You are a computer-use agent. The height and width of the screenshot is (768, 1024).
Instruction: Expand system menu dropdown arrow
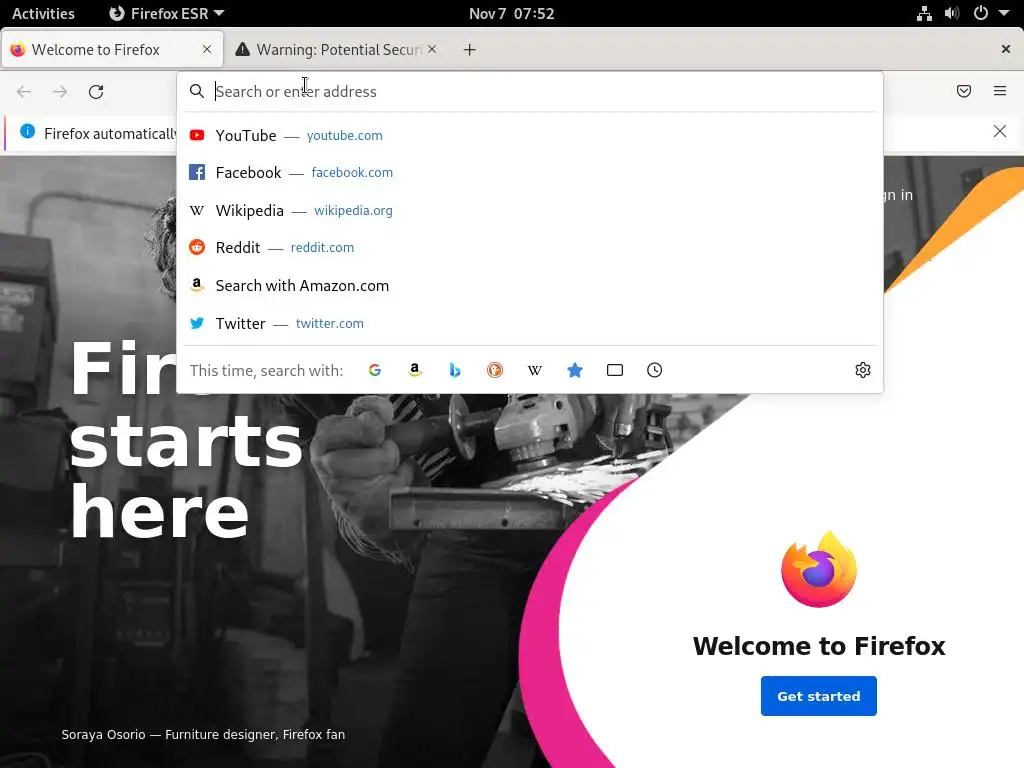pyautogui.click(x=1004, y=13)
